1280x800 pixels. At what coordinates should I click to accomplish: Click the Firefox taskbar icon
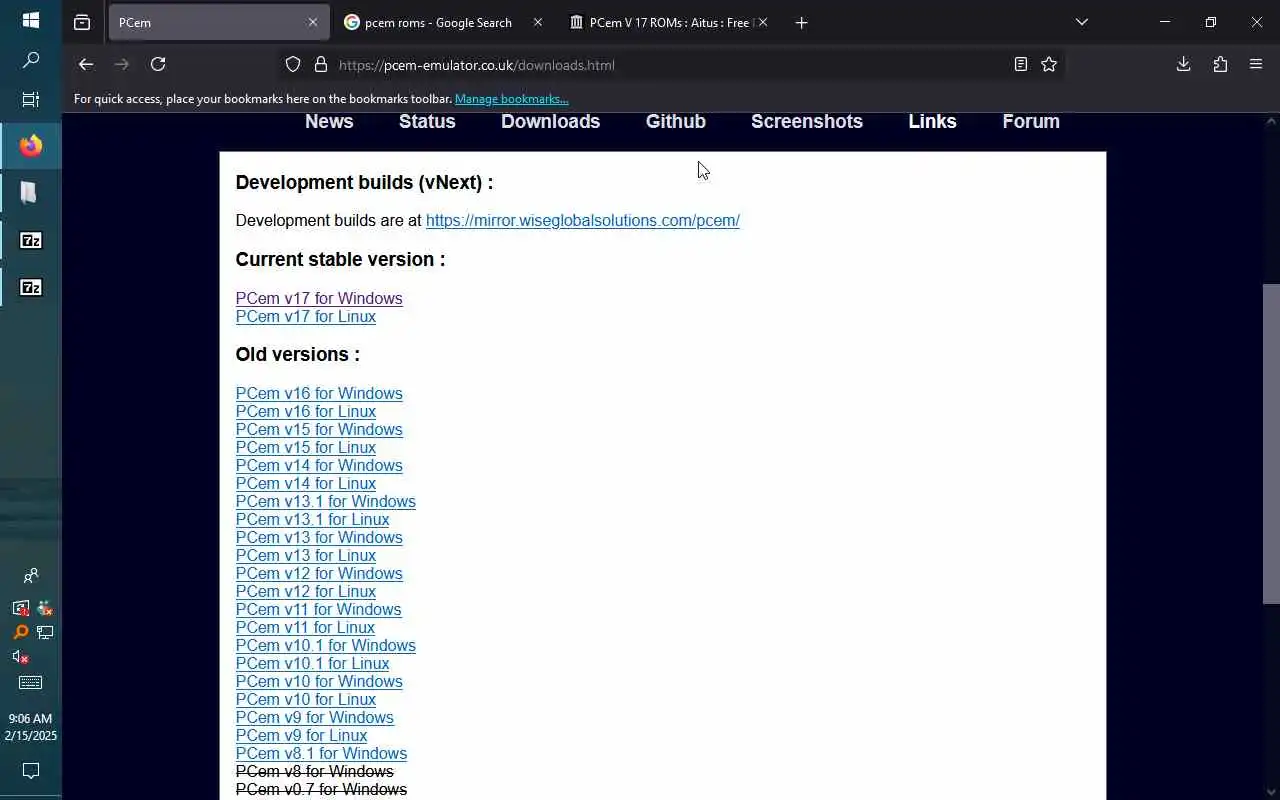[31, 146]
